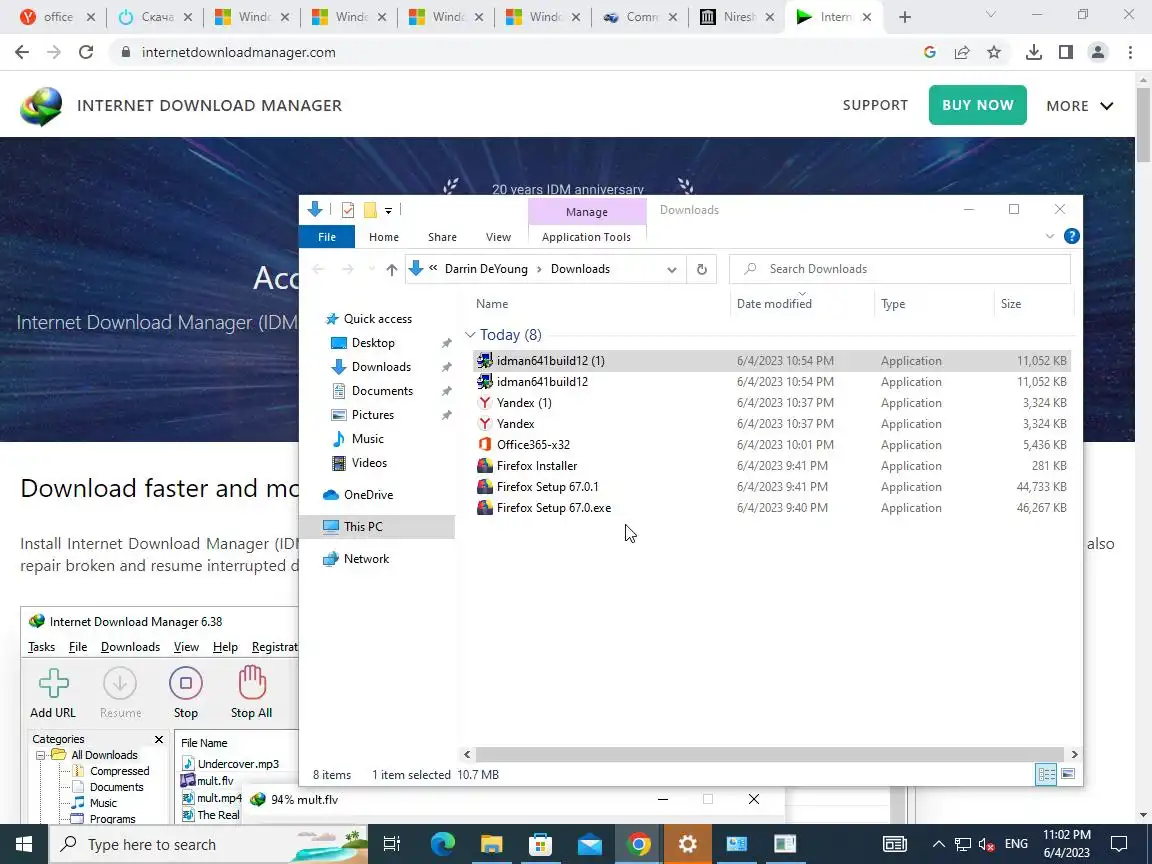Open the Application Tools tab
1152x864 pixels.
click(x=586, y=237)
